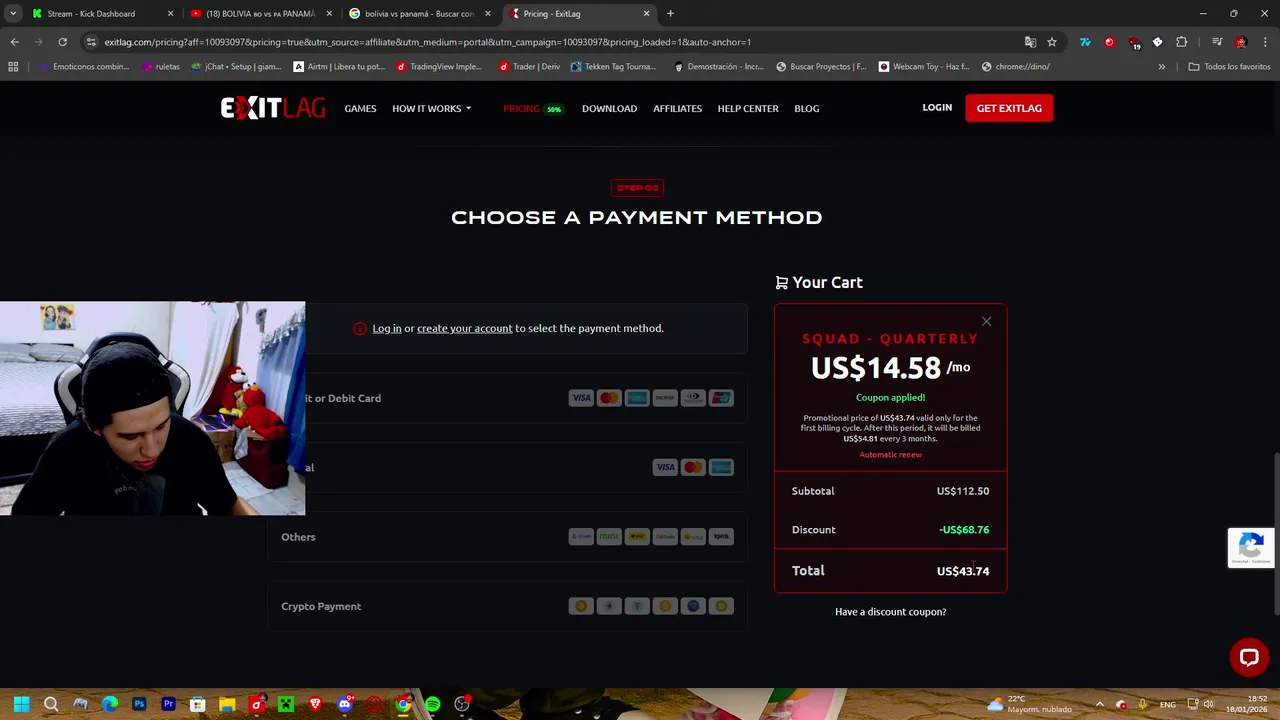Viewport: 1280px width, 720px height.
Task: Show hidden system tray icons
Action: (x=1099, y=704)
